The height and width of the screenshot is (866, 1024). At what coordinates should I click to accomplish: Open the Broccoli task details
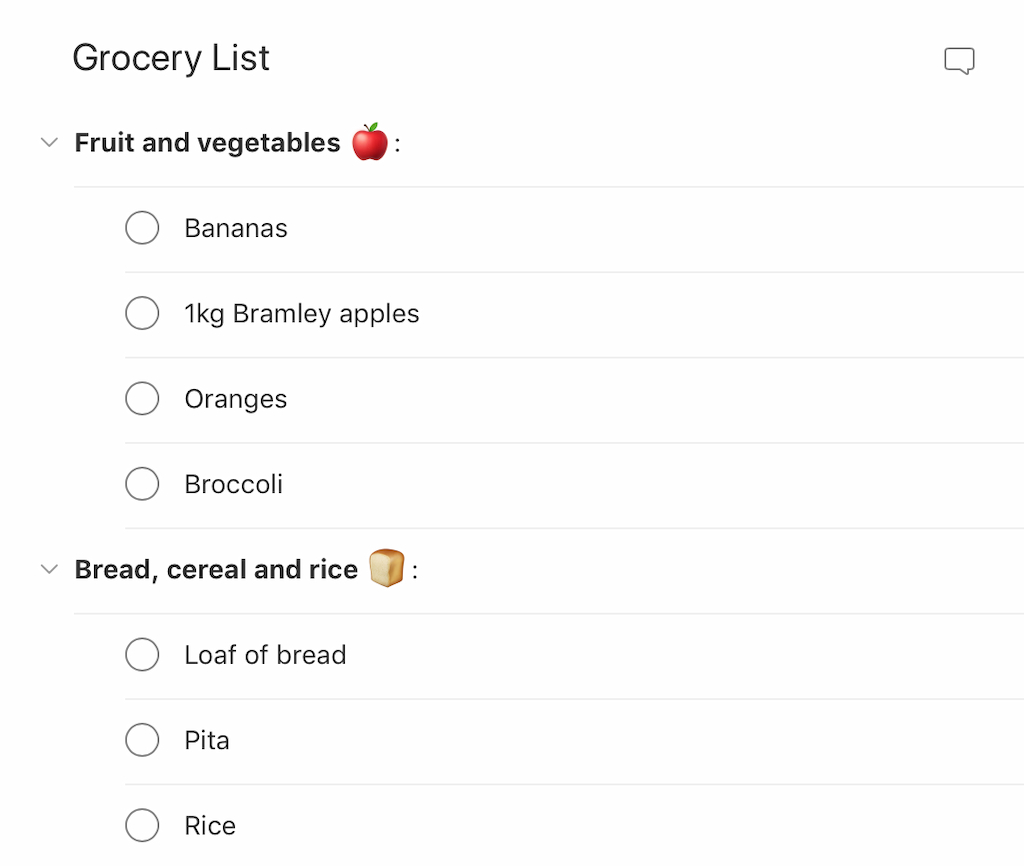point(233,483)
